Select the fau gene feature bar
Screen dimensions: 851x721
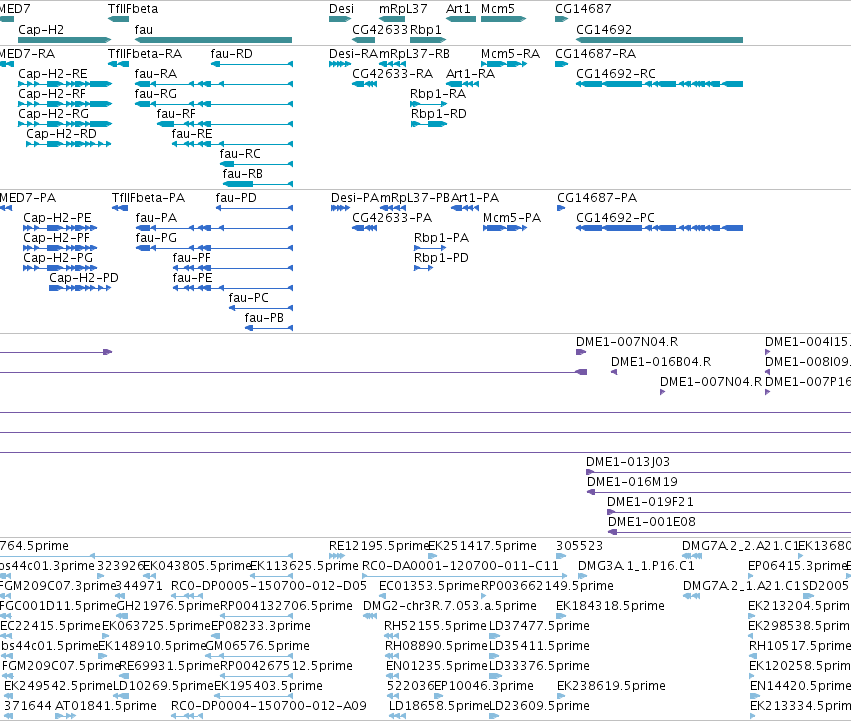click(213, 40)
